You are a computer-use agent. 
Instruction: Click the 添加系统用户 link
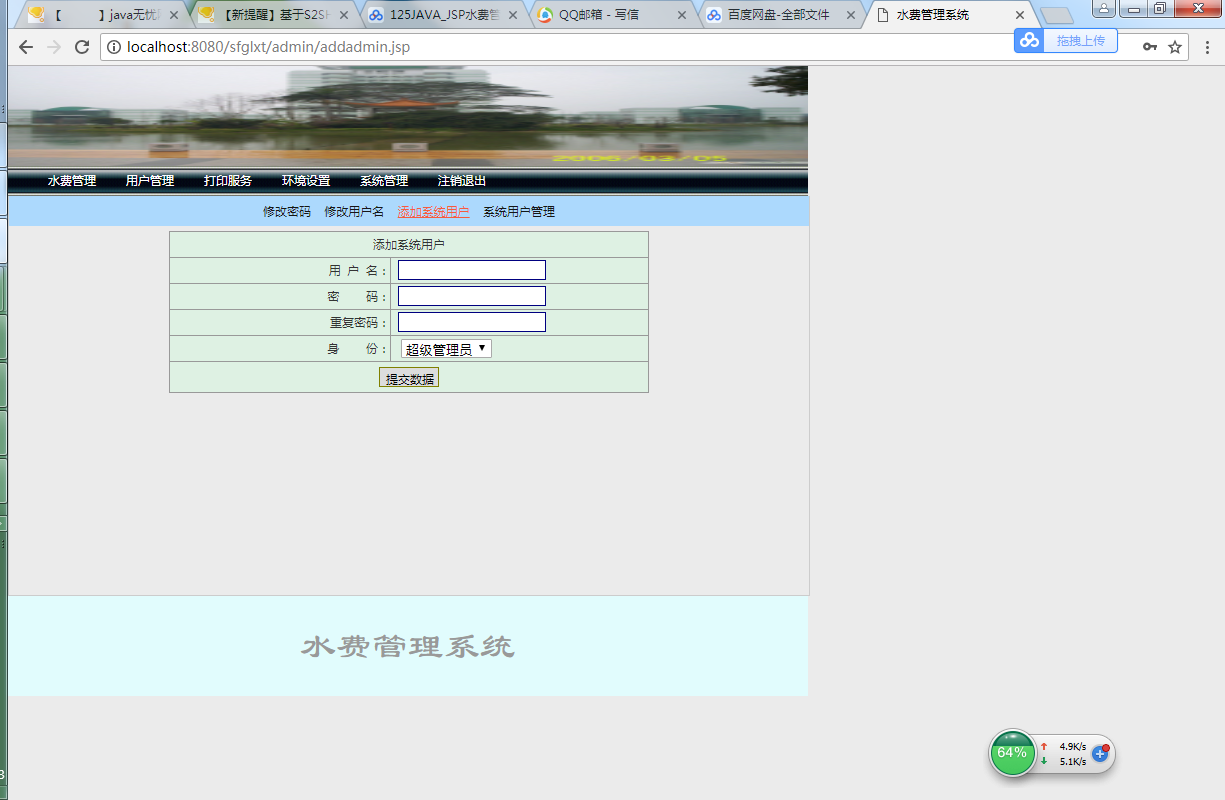pyautogui.click(x=433, y=212)
